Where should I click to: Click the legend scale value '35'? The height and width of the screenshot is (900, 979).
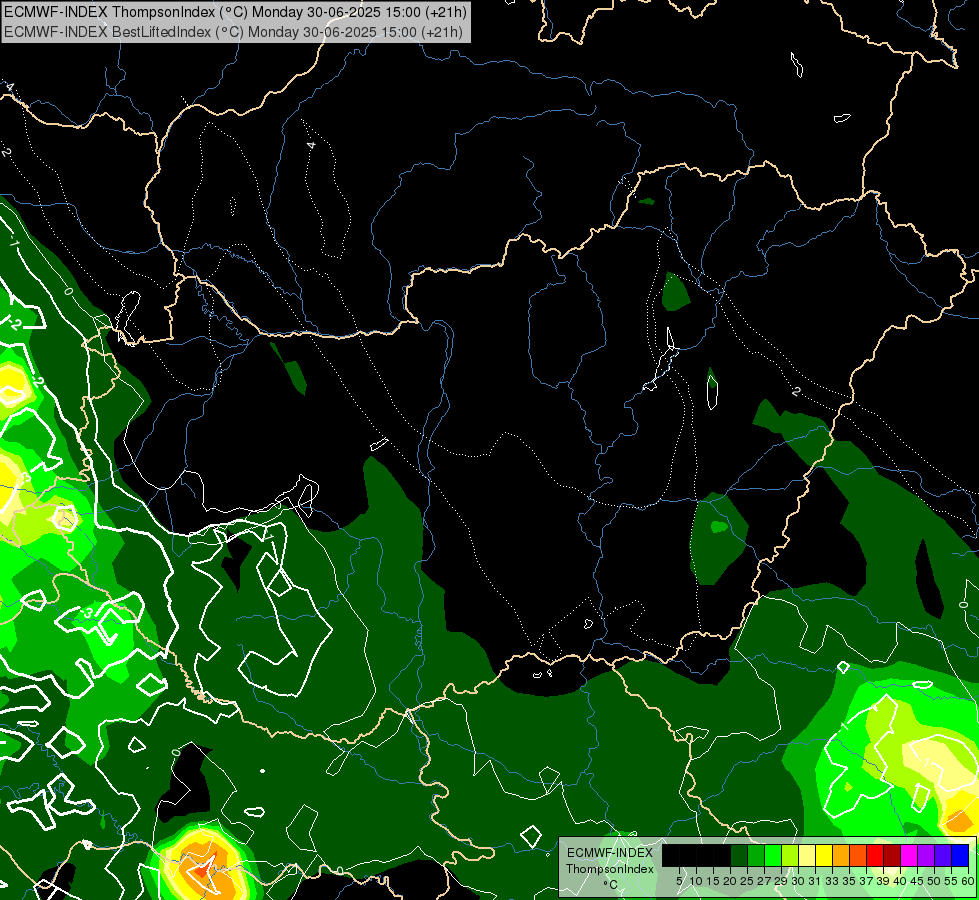[849, 881]
